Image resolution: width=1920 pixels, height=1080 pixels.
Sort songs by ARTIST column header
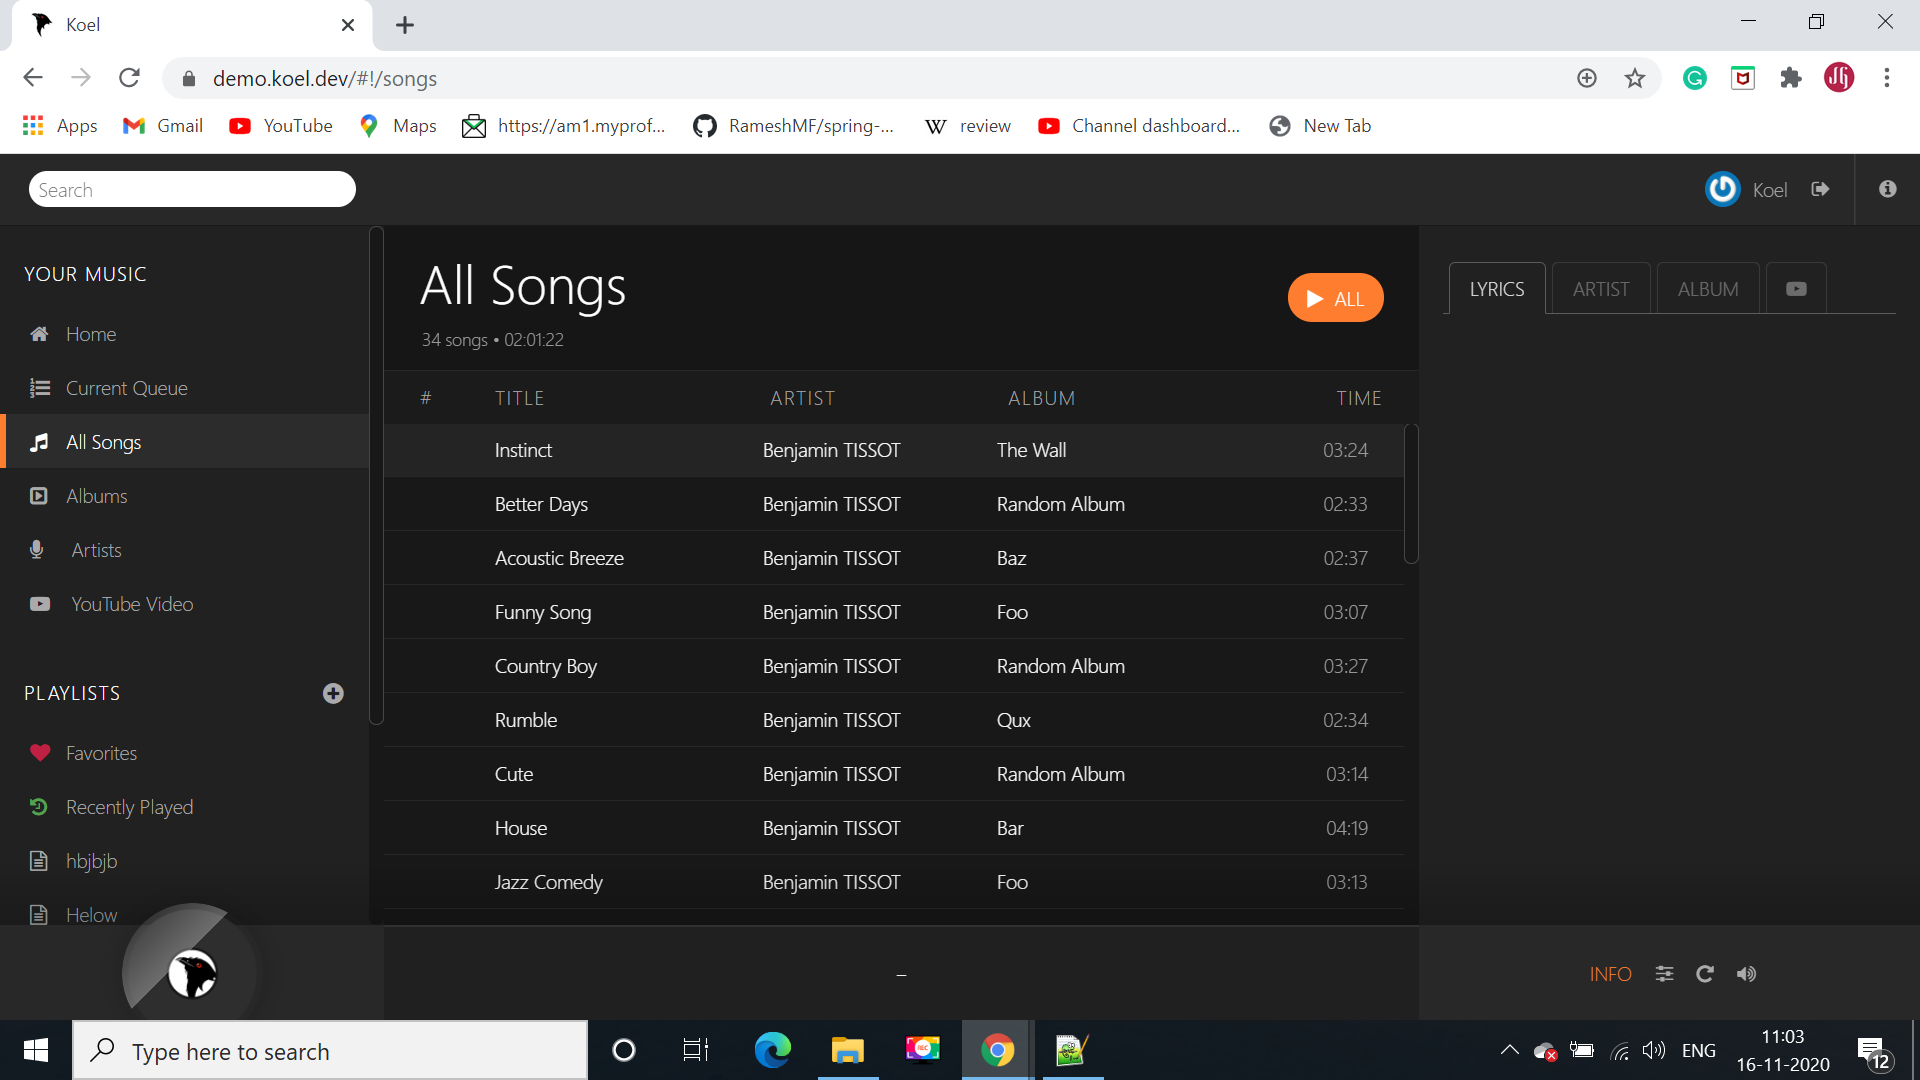(802, 398)
